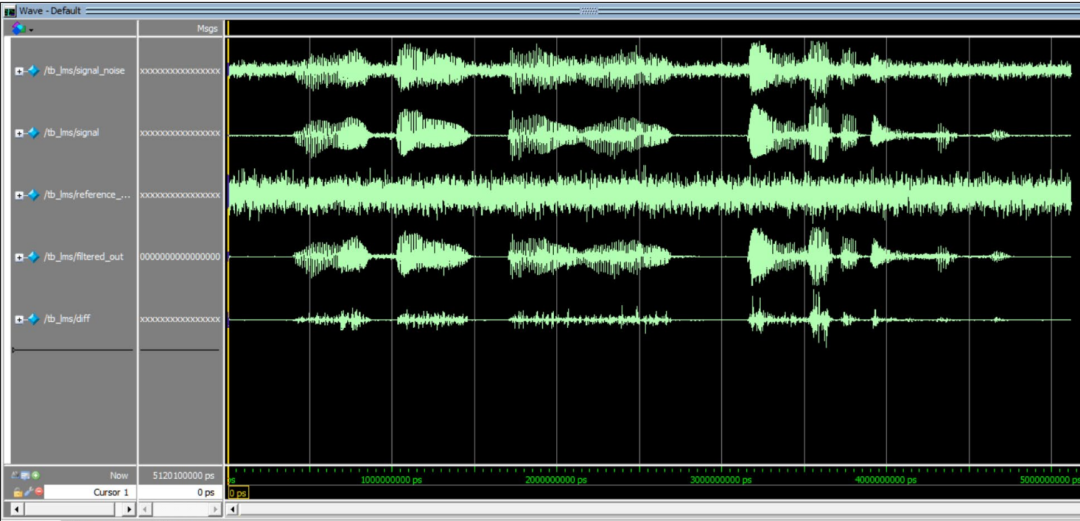
Task: Expand the /tb_lms/reference_... bus
Action: [x=19, y=195]
